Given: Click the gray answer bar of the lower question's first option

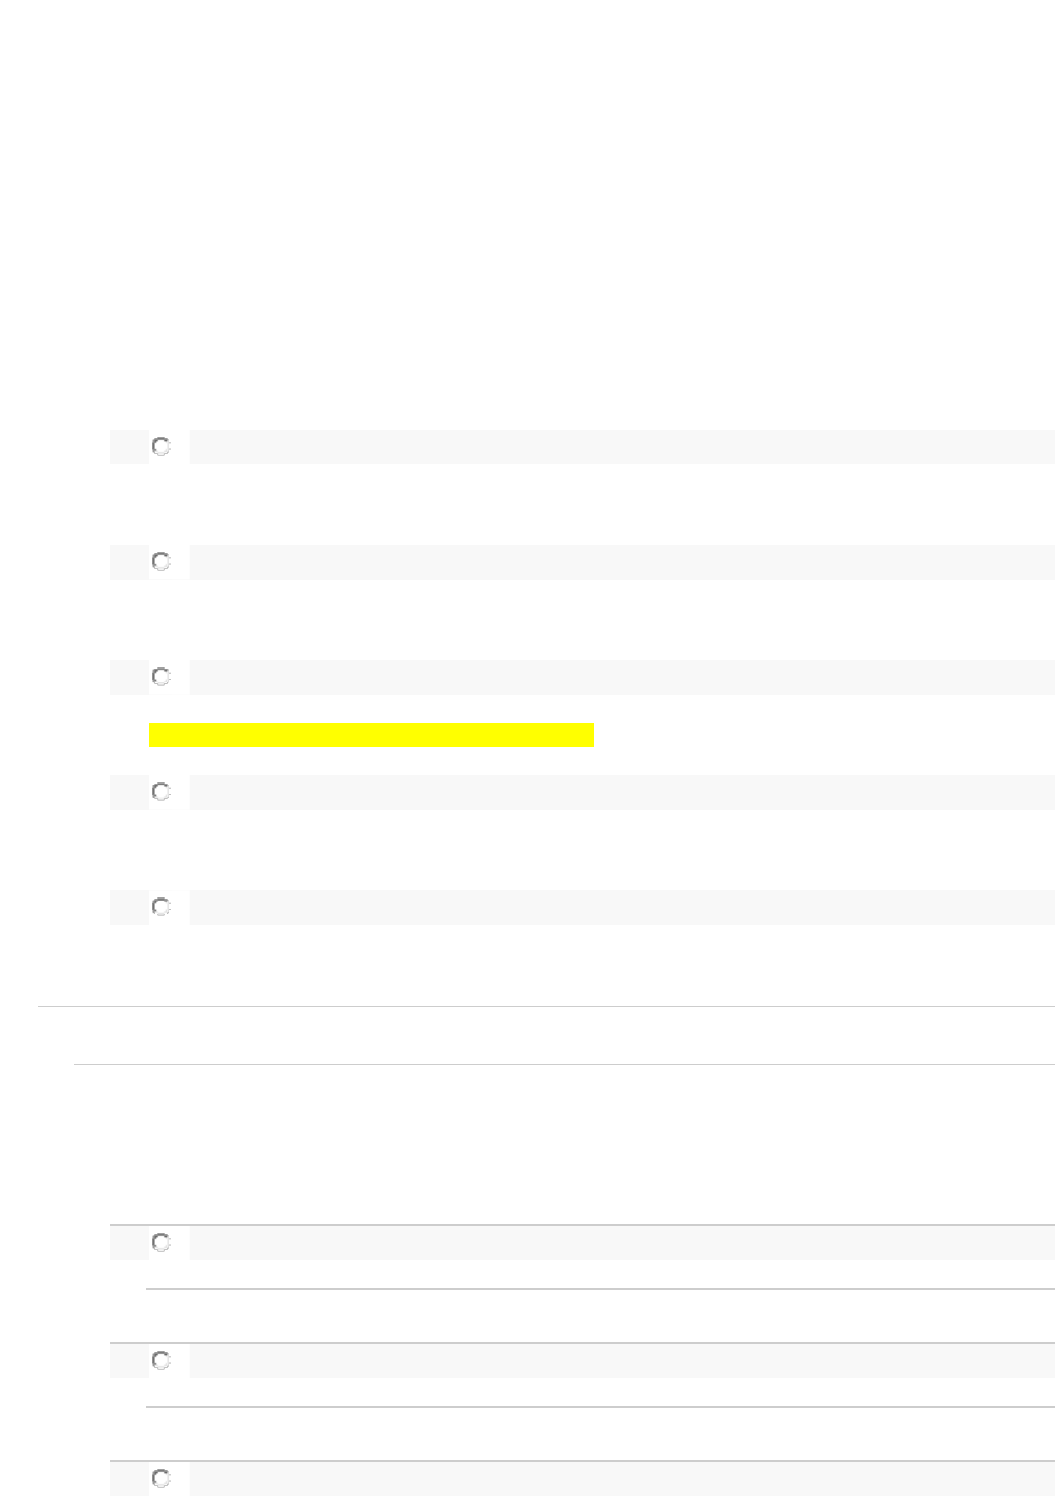Looking at the screenshot, I should [621, 1243].
